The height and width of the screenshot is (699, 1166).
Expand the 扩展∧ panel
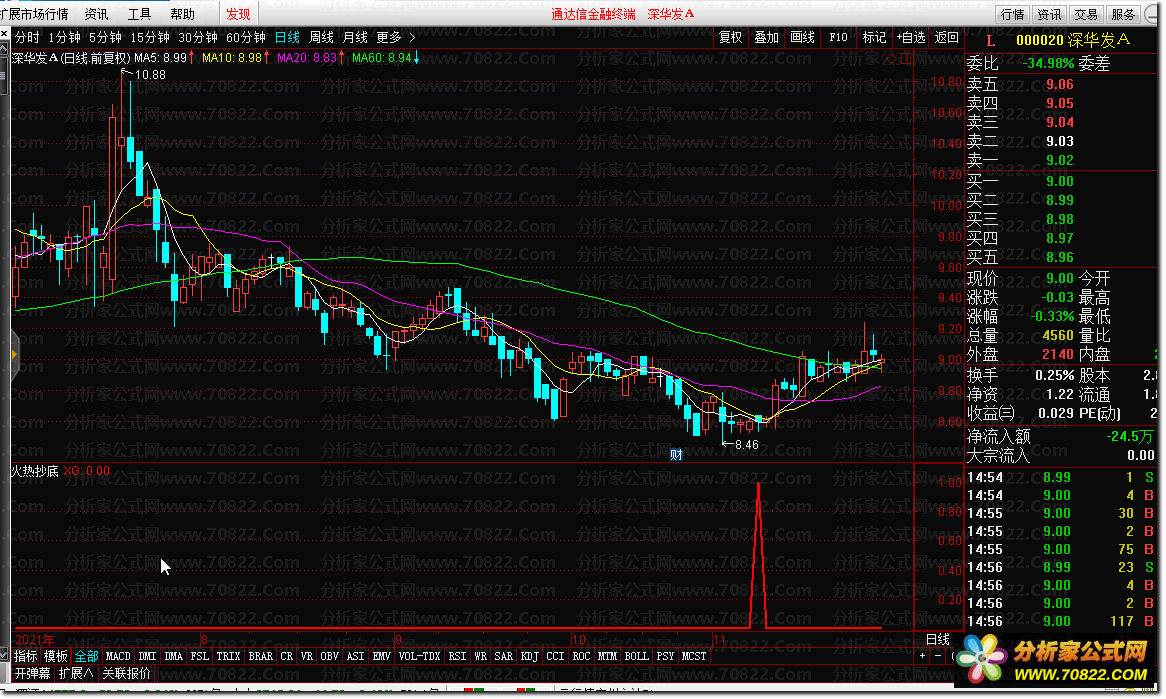(x=76, y=673)
